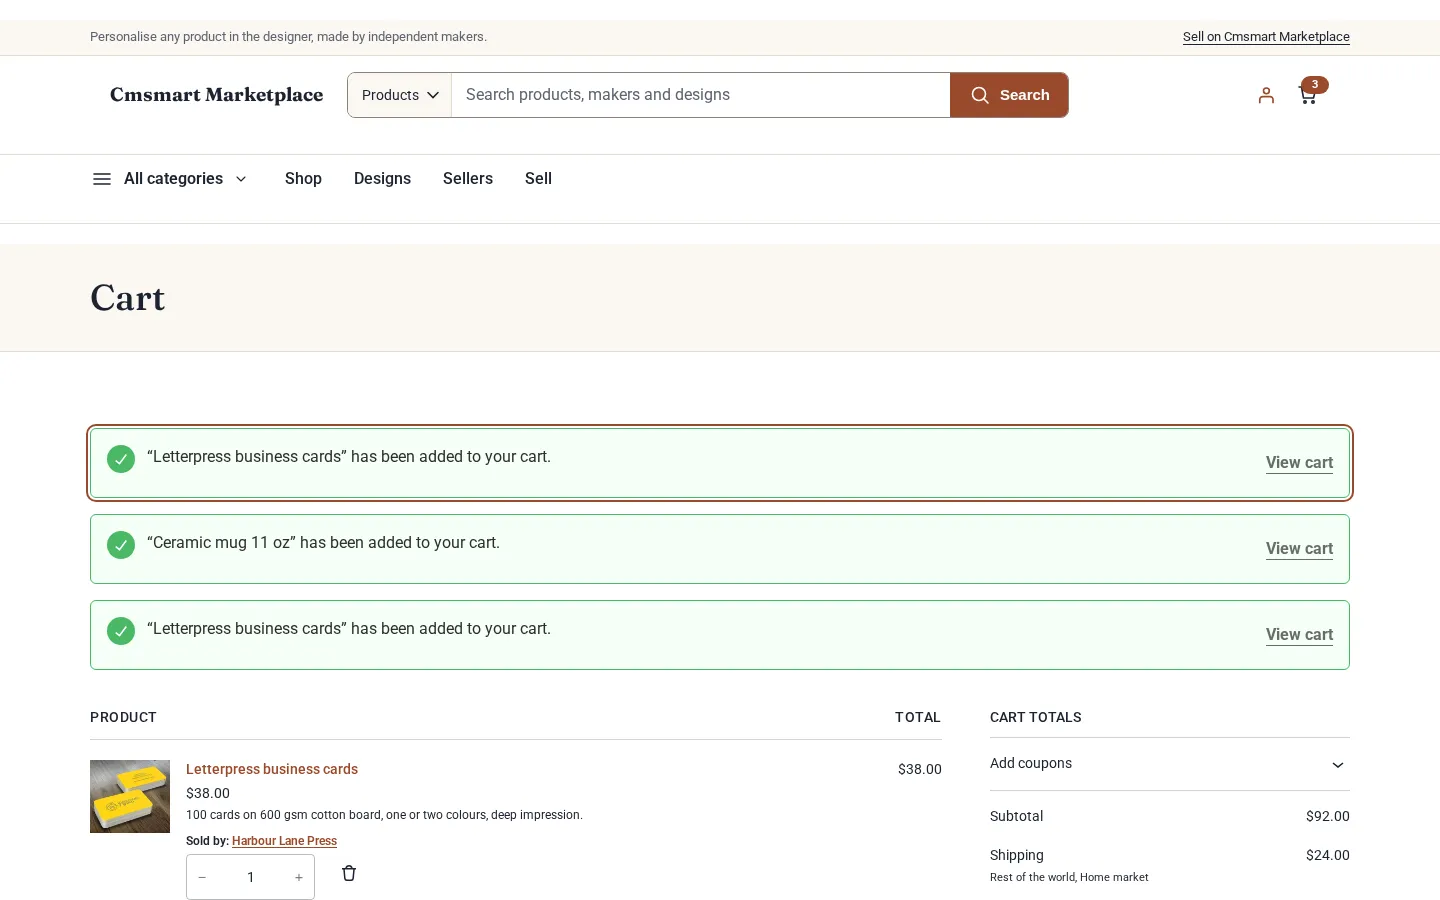Image resolution: width=1440 pixels, height=900 pixels.
Task: Click the Subtotal amount $92.00
Action: coord(1328,816)
